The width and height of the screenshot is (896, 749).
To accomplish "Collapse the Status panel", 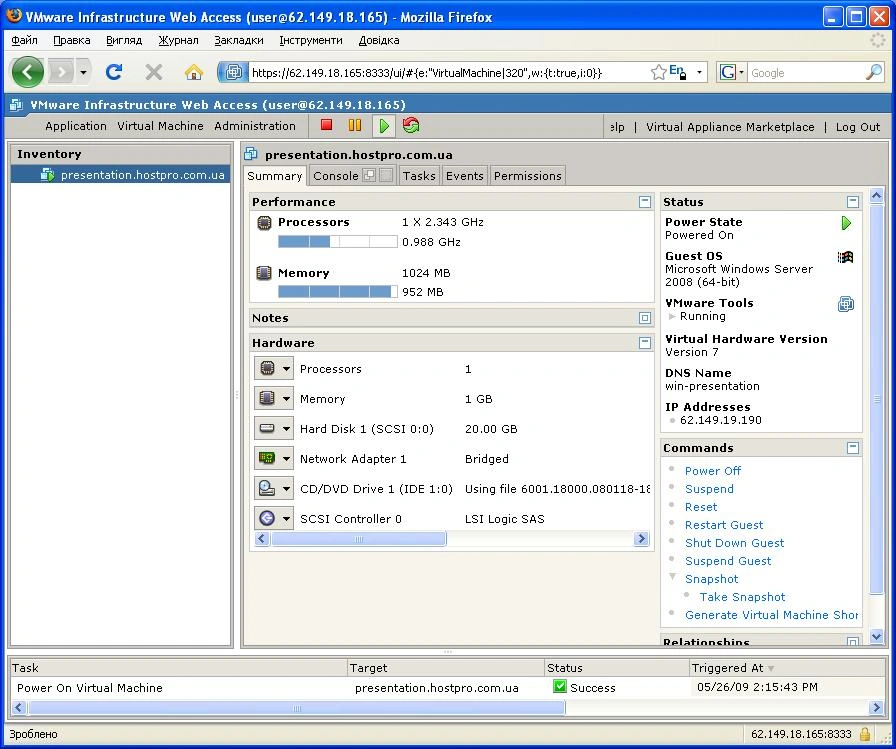I will [x=853, y=202].
